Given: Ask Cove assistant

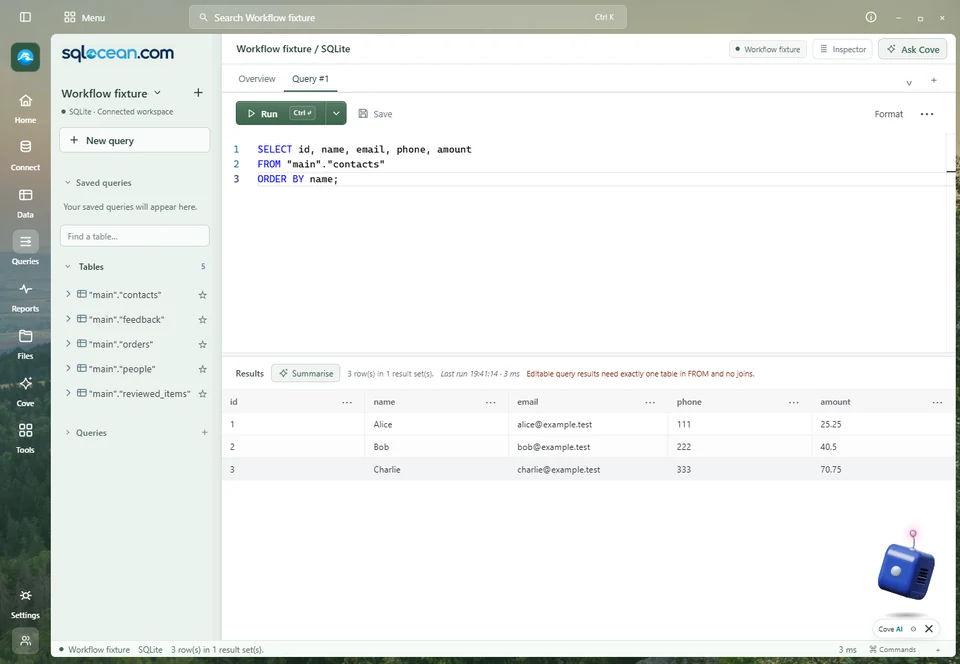Looking at the screenshot, I should pyautogui.click(x=913, y=49).
